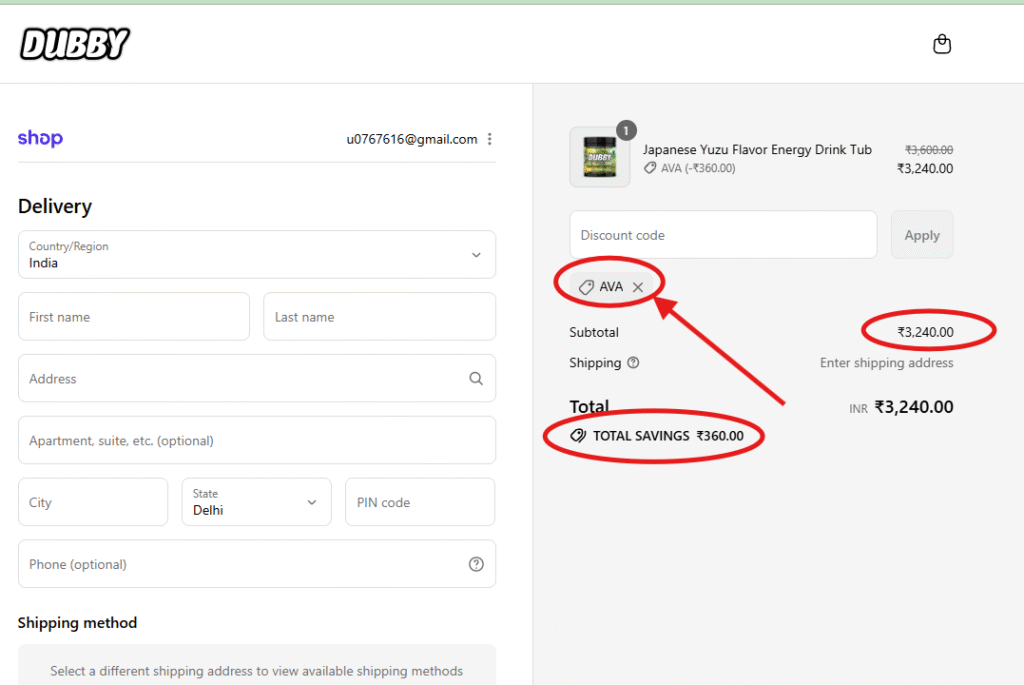Click the struck-through ₹3,600.00 price
1024x685 pixels.
click(929, 150)
